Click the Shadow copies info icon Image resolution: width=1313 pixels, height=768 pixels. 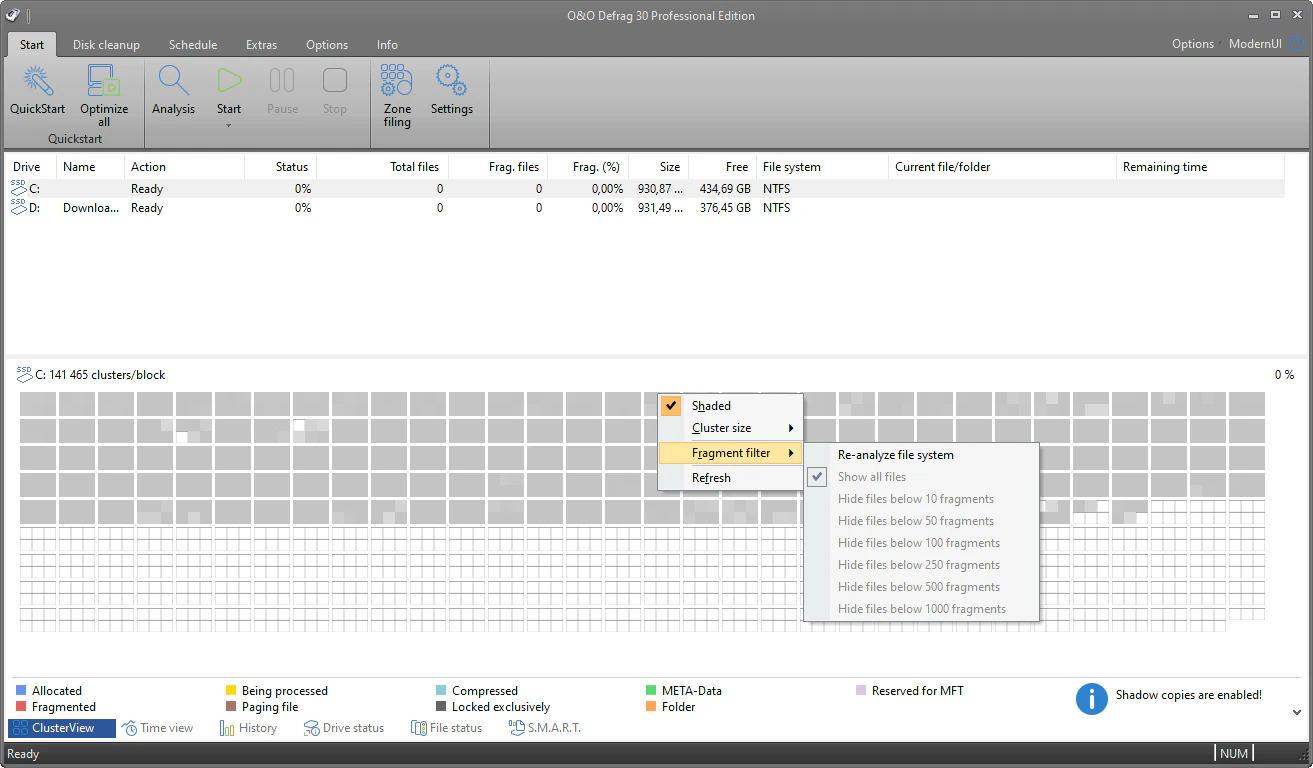click(x=1091, y=699)
